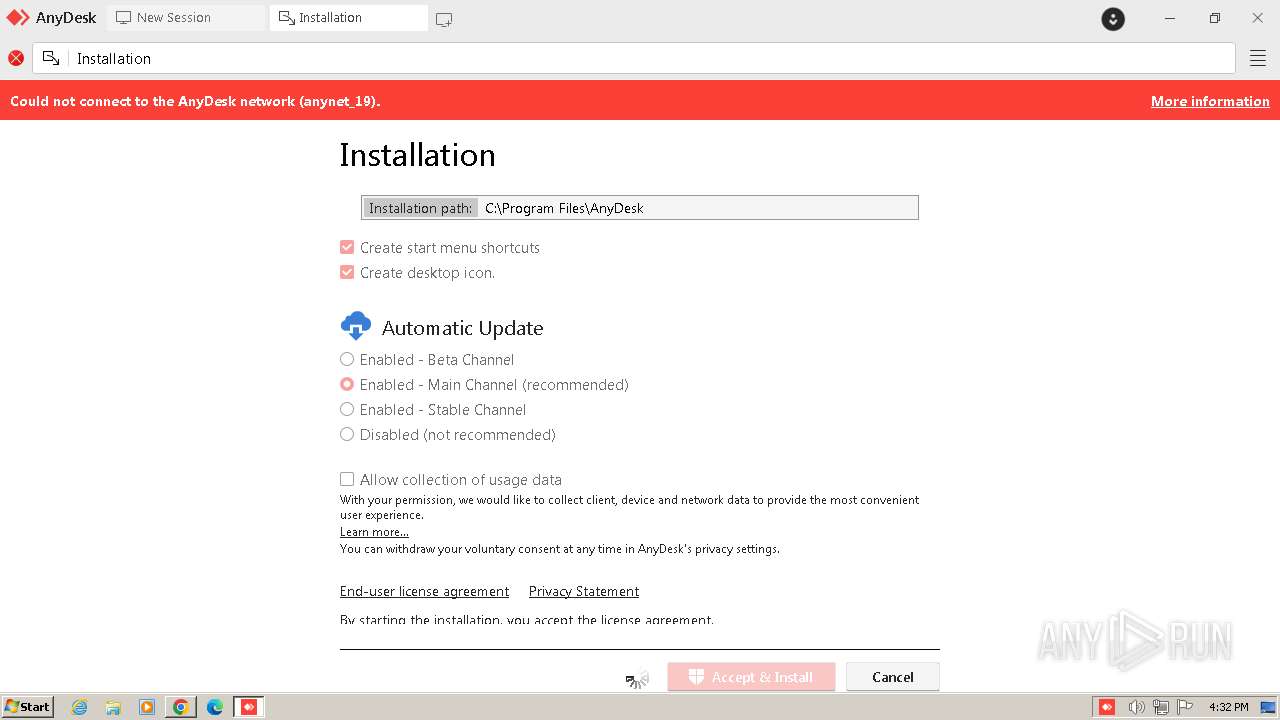
Task: Click the dark round download arrow icon
Action: (1113, 19)
